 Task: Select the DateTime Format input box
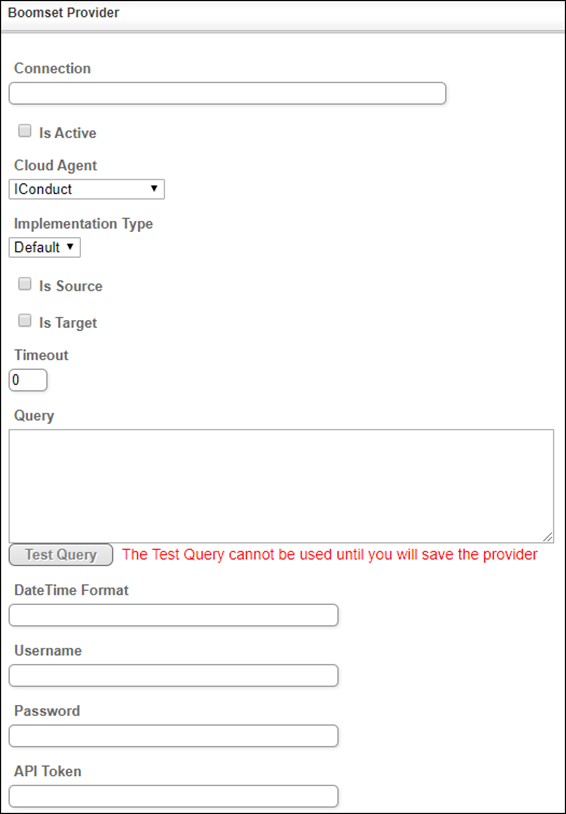tap(173, 615)
